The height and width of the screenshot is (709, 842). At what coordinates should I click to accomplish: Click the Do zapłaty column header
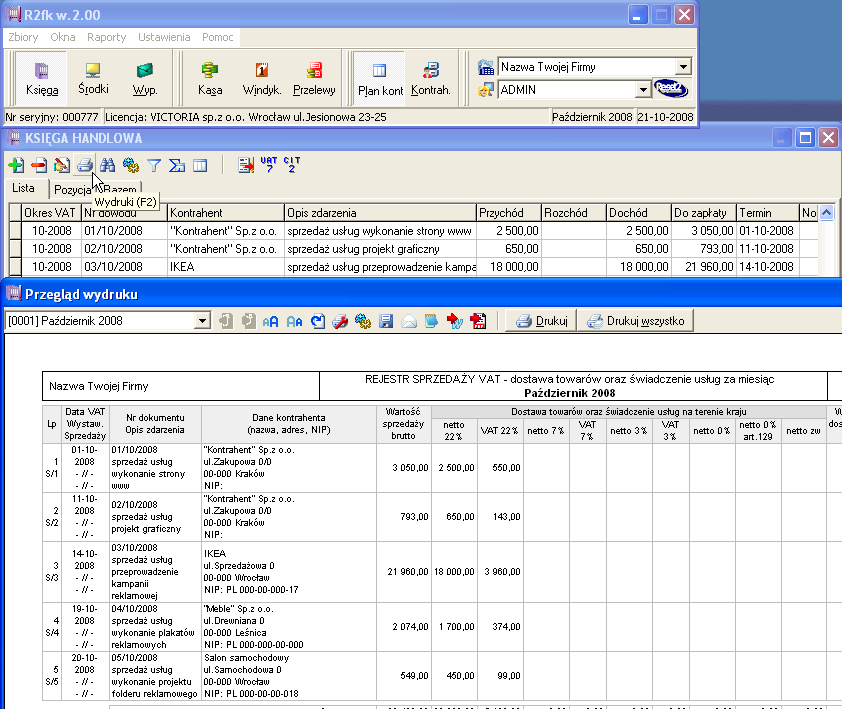tap(703, 213)
